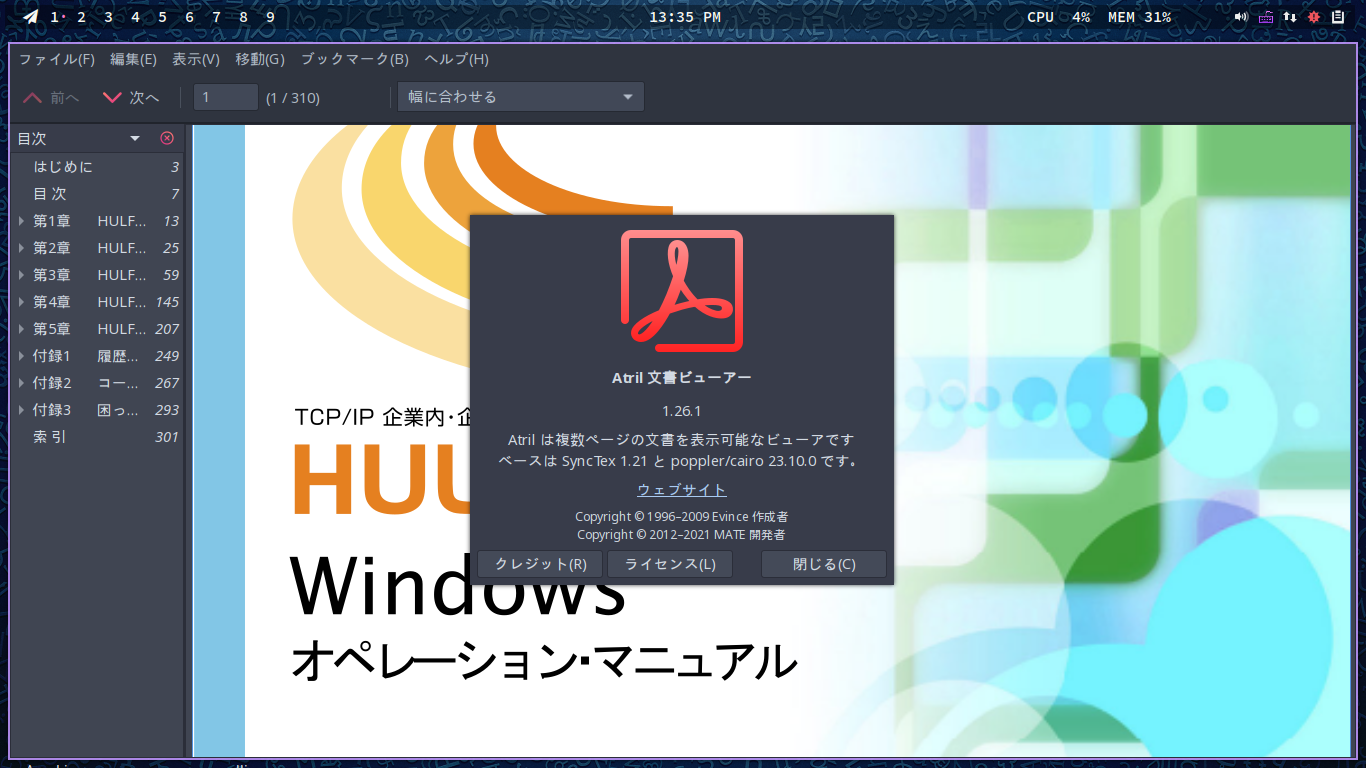Image resolution: width=1366 pixels, height=768 pixels.
Task: Open the 幅に合わせる zoom dropdown
Action: [521, 97]
